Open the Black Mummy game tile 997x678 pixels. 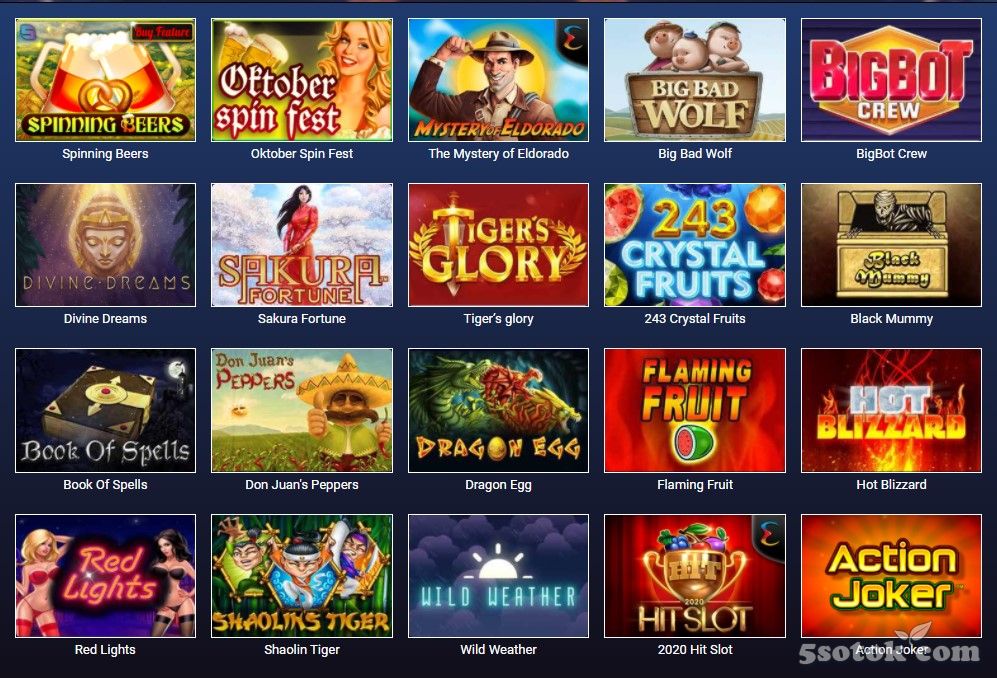[891, 245]
